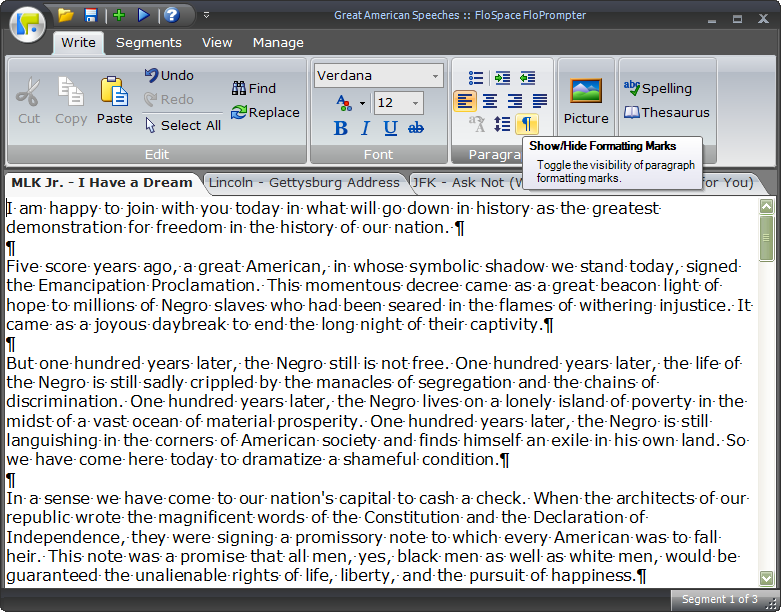Click the decrease indent icon

527,78
